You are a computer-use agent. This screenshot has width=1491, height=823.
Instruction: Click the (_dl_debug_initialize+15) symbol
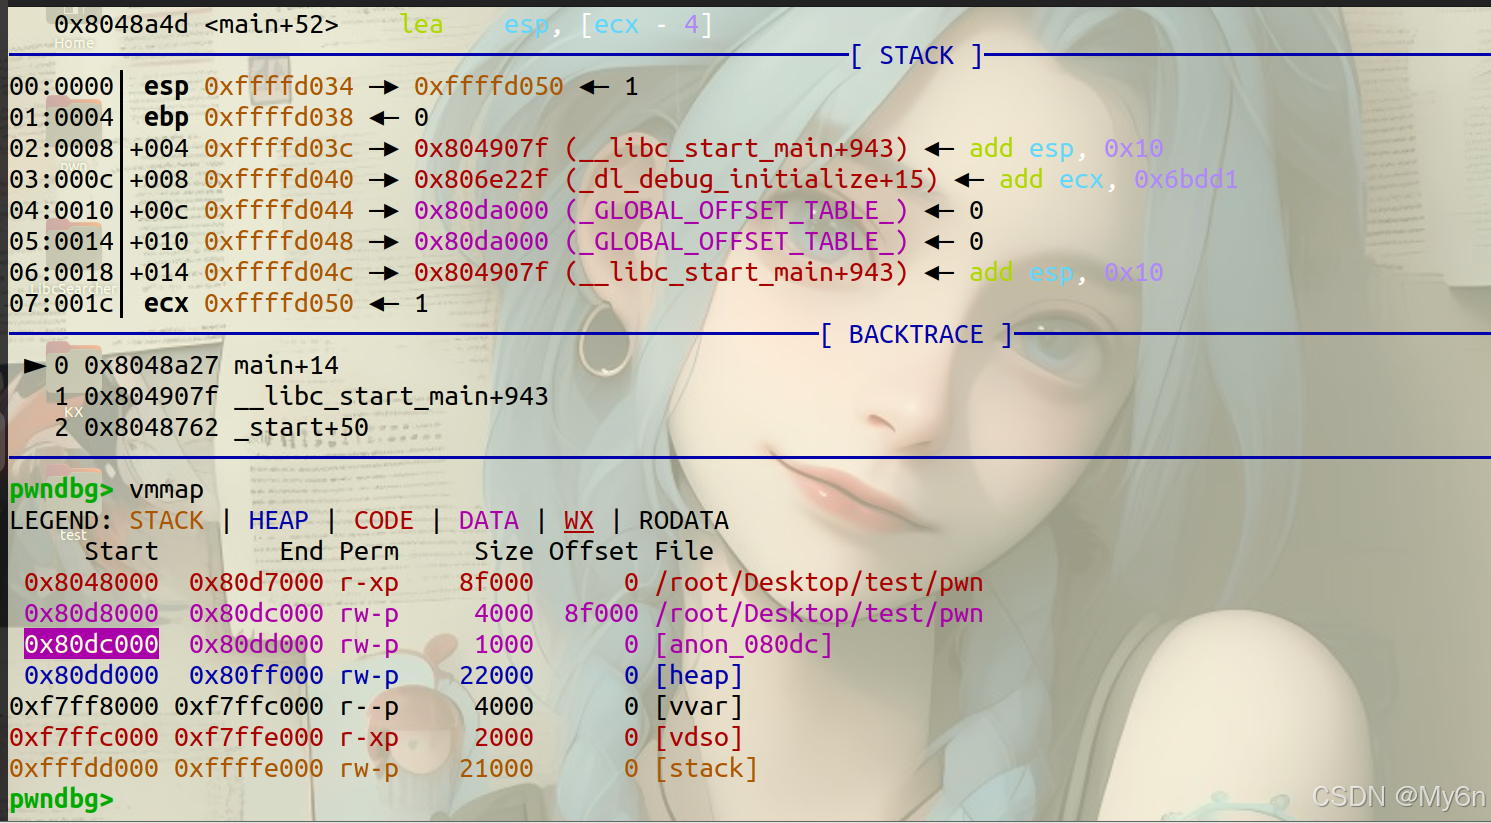(751, 180)
